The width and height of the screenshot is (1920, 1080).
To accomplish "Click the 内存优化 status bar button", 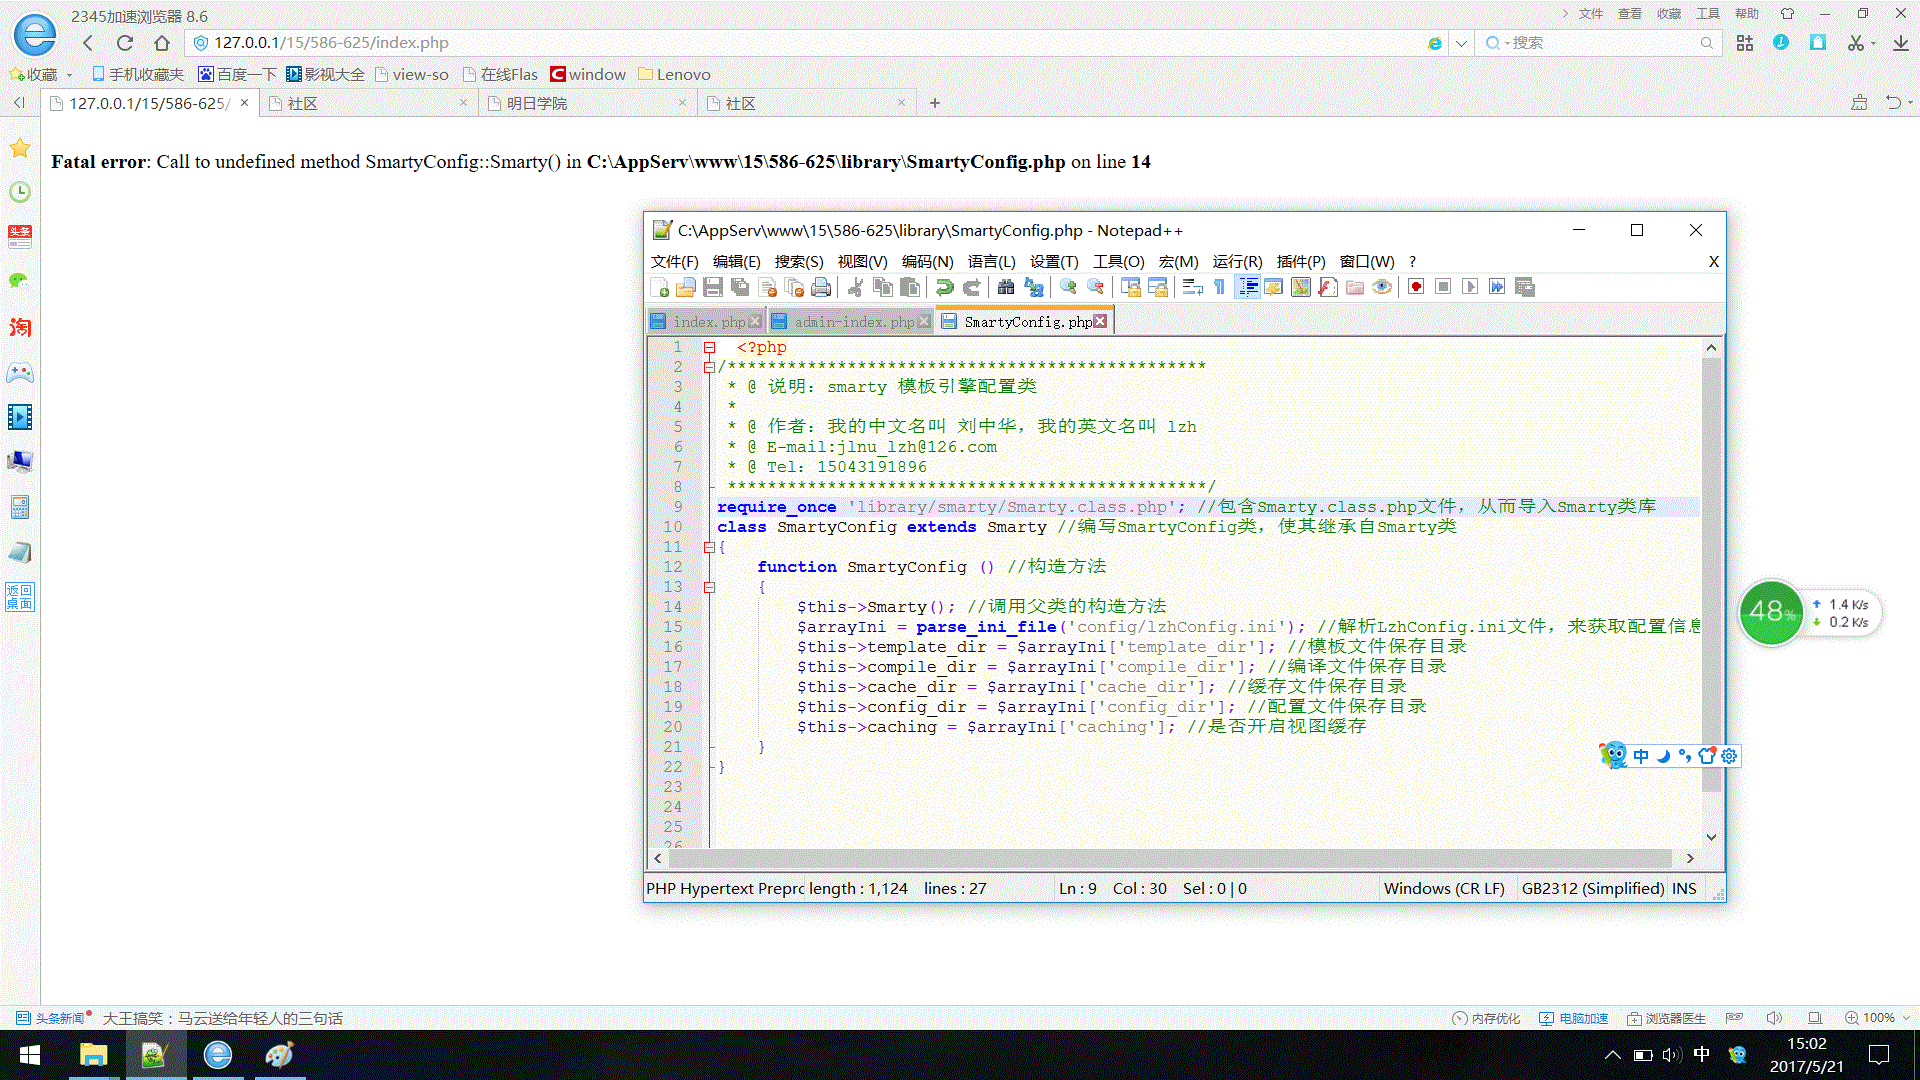I will pyautogui.click(x=1486, y=1018).
